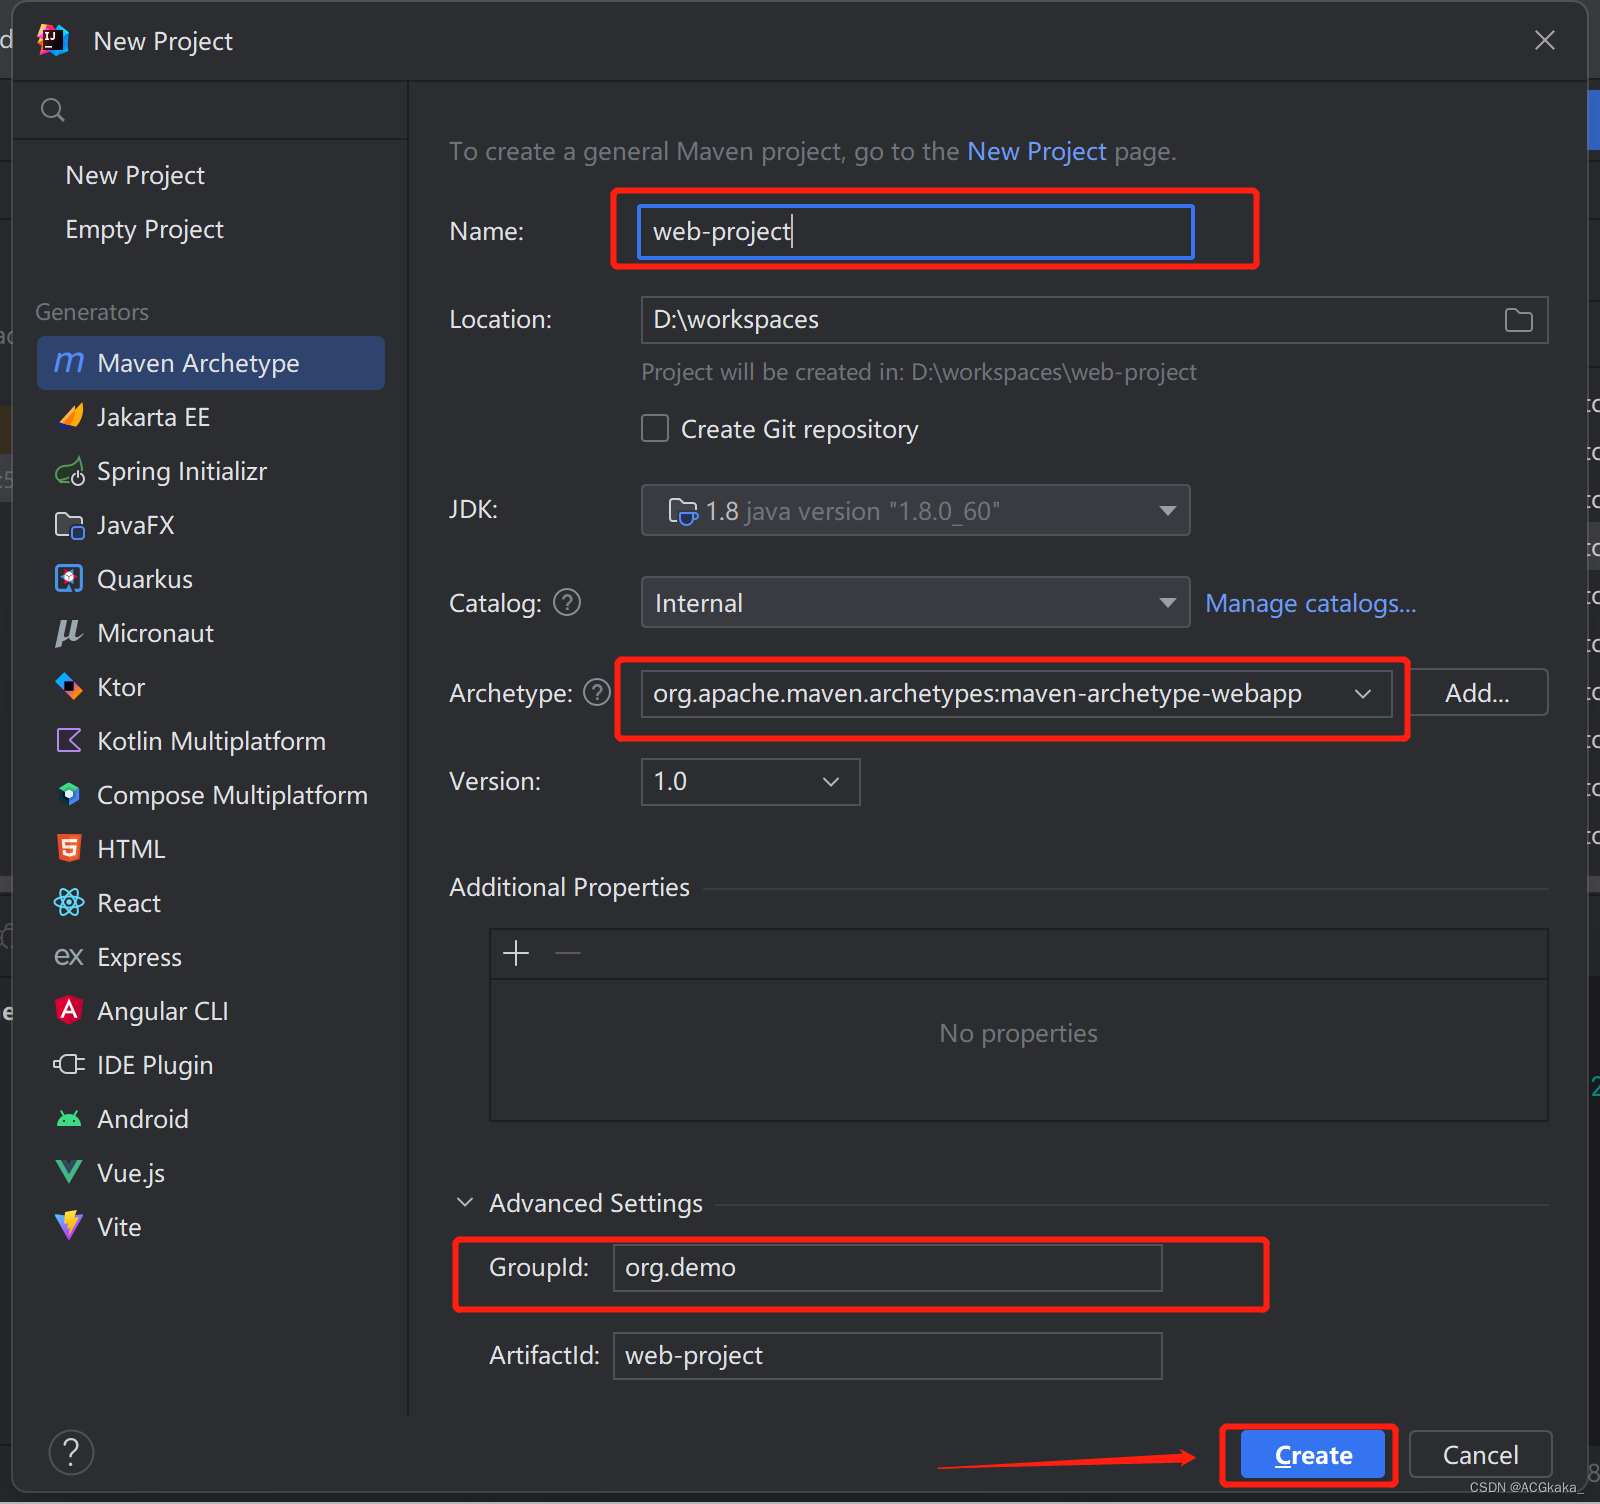Click the Cancel button
The height and width of the screenshot is (1504, 1600).
click(1480, 1454)
